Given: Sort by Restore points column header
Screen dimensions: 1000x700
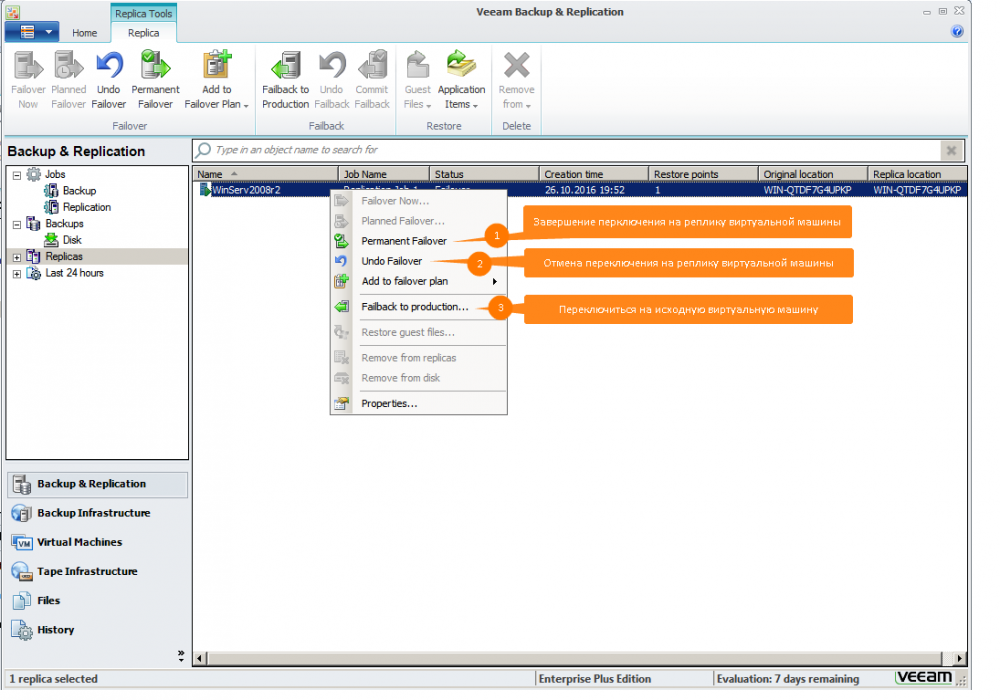Looking at the screenshot, I should point(703,174).
